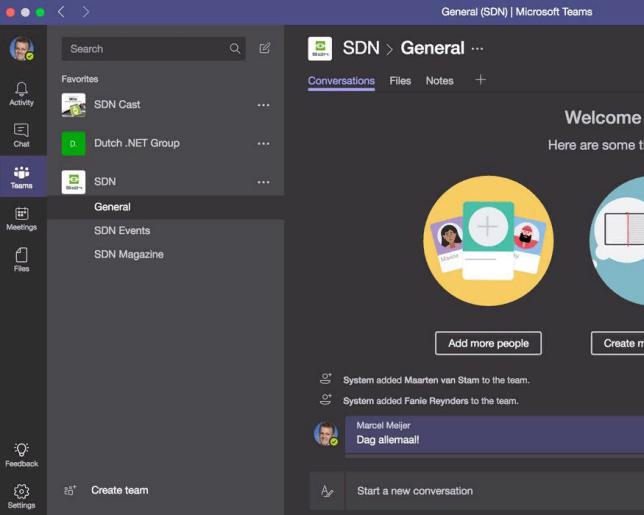The width and height of the screenshot is (644, 515).
Task: Click the SDN breadcrumb in header
Action: point(361,48)
